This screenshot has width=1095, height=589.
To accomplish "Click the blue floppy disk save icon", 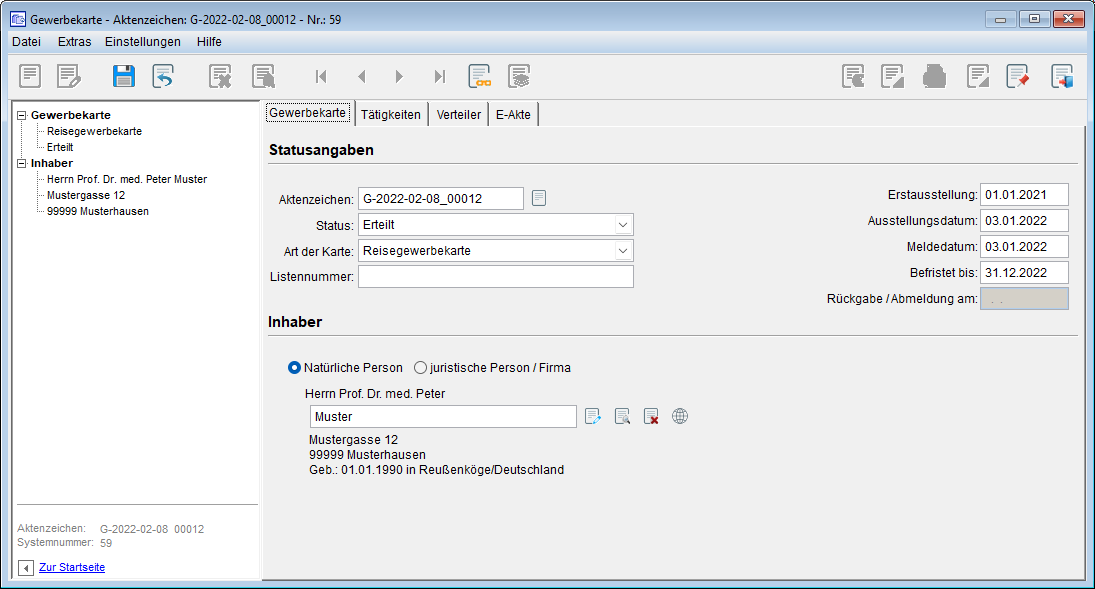I will click(x=124, y=77).
